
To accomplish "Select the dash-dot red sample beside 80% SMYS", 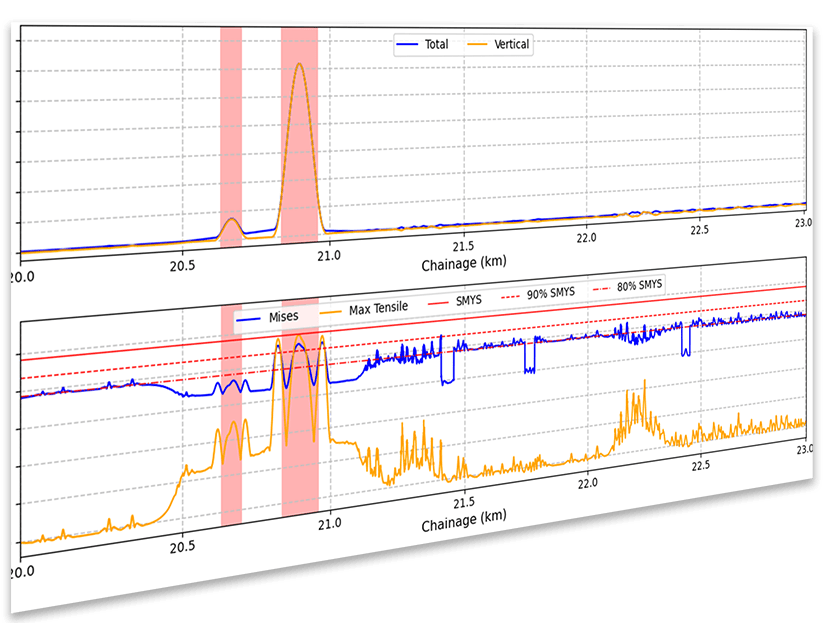I will coord(601,289).
